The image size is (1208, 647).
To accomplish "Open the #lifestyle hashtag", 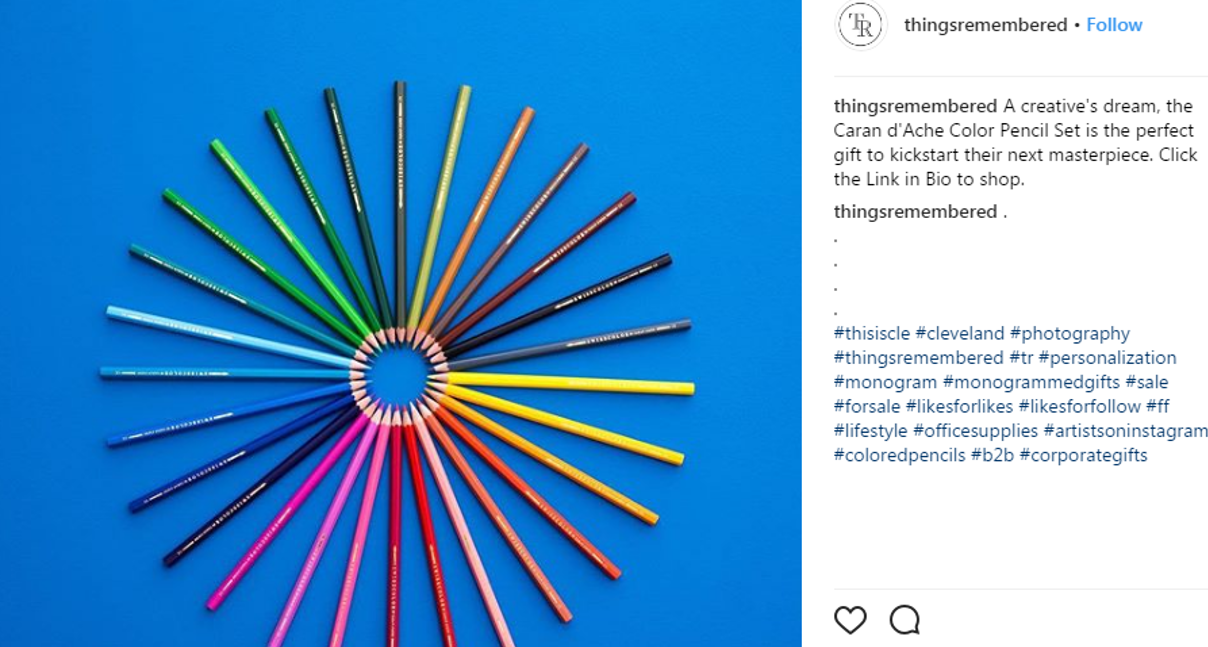I will pyautogui.click(x=871, y=430).
